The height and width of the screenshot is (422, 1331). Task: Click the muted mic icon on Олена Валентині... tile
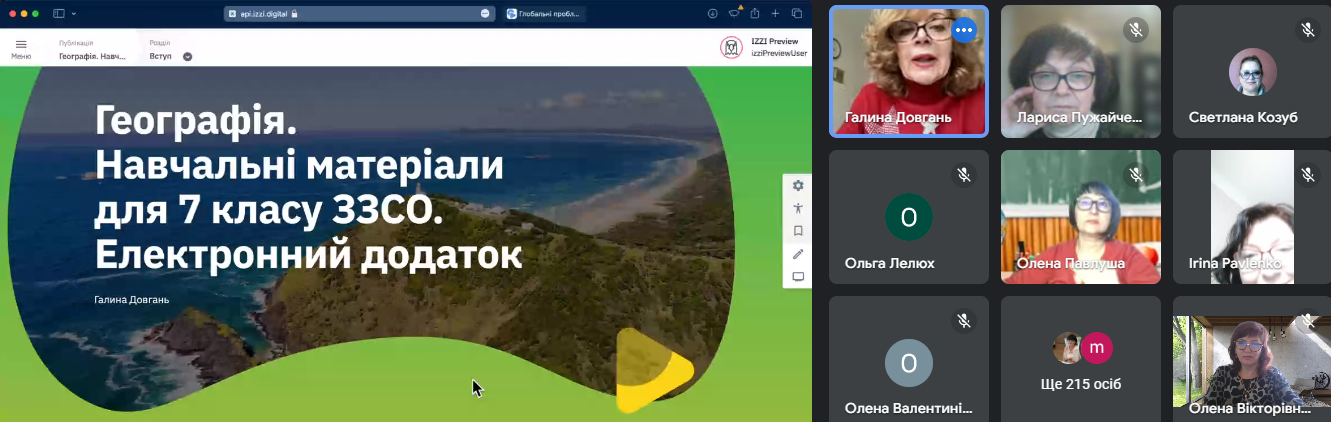[x=964, y=320]
